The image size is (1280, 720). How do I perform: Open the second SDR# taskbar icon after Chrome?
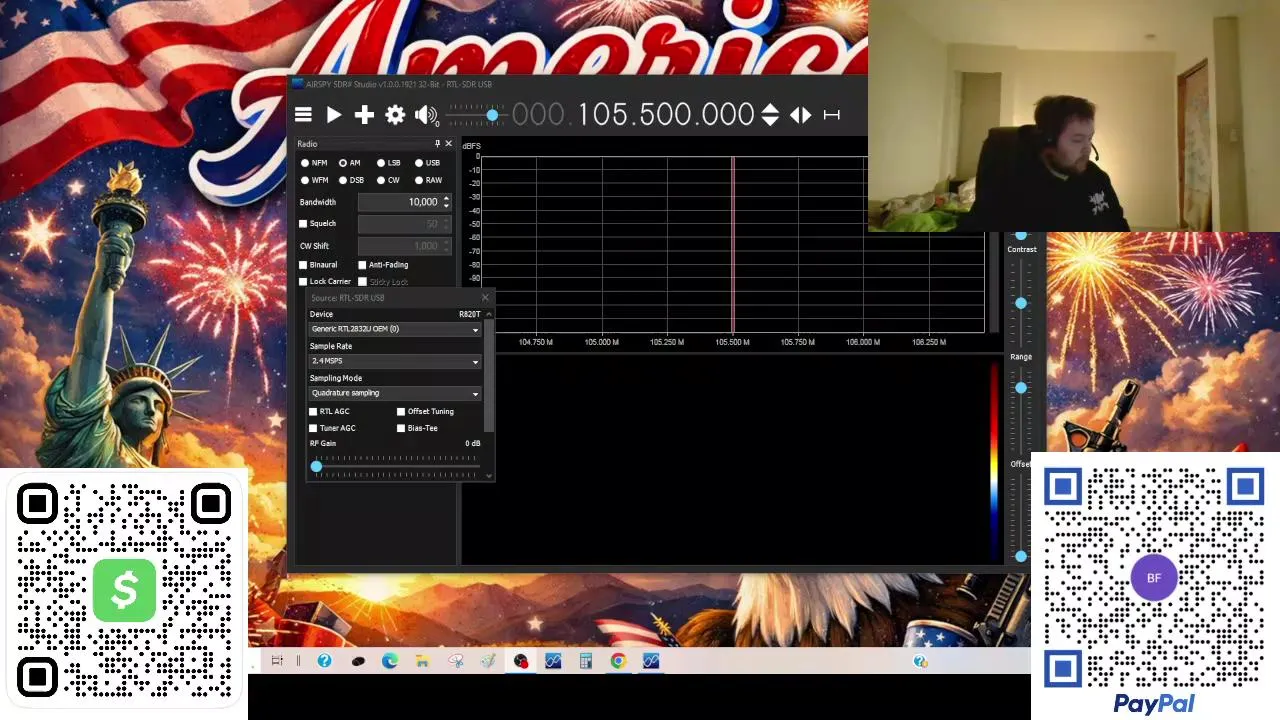tap(651, 661)
